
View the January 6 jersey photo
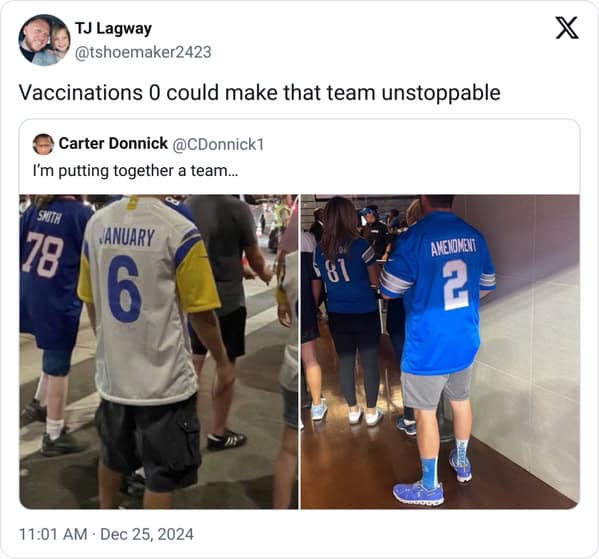tap(159, 352)
